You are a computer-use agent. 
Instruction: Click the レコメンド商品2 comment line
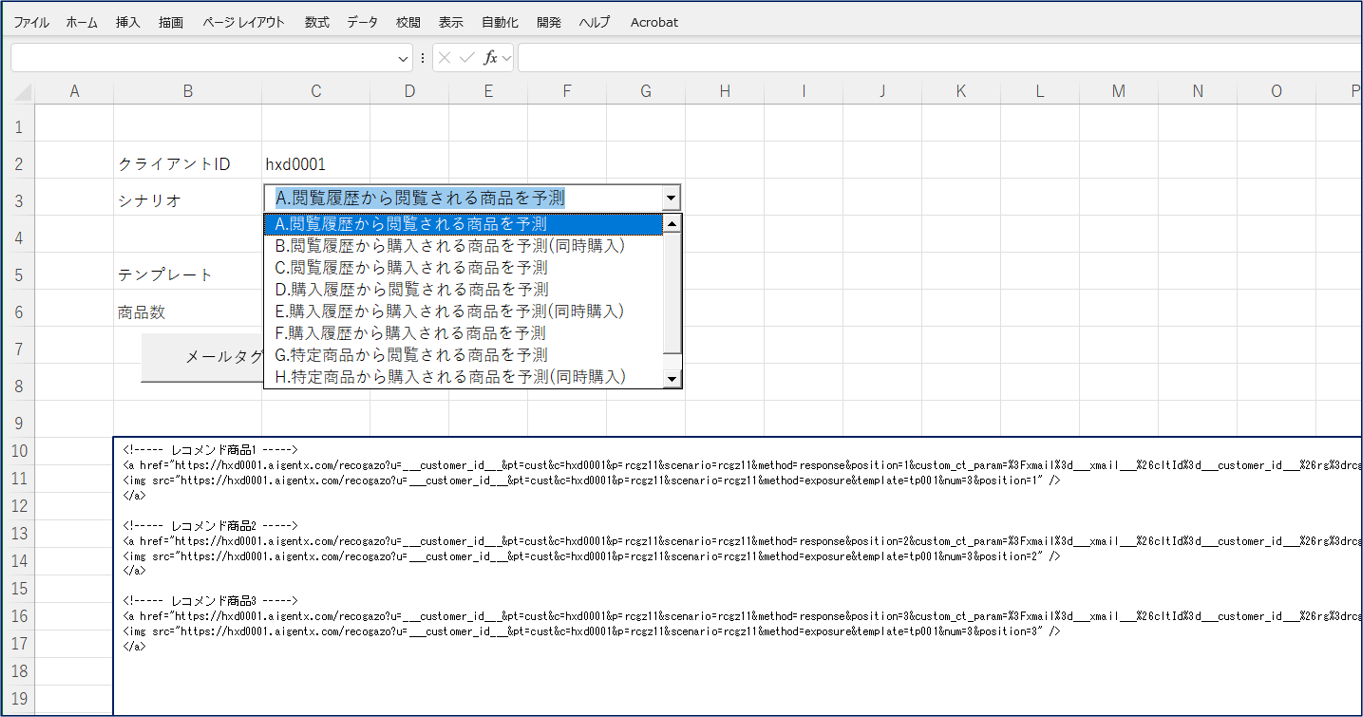pyautogui.click(x=210, y=525)
